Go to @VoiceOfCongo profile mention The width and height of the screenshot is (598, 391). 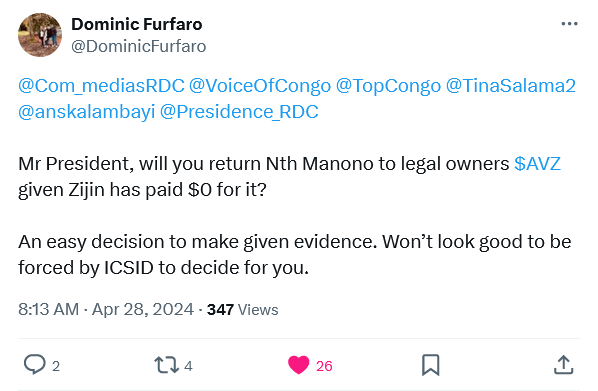pyautogui.click(x=260, y=86)
